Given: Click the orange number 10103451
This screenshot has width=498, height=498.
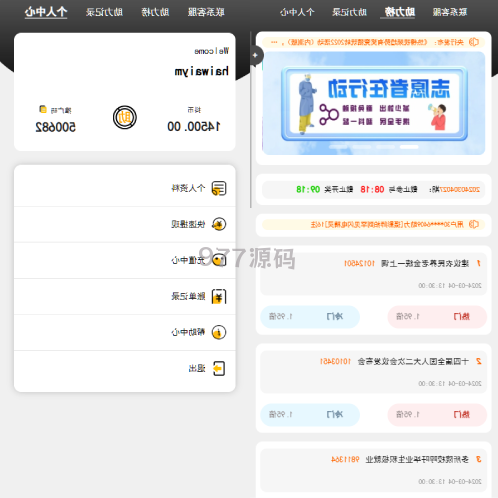Looking at the screenshot, I should point(335,362).
